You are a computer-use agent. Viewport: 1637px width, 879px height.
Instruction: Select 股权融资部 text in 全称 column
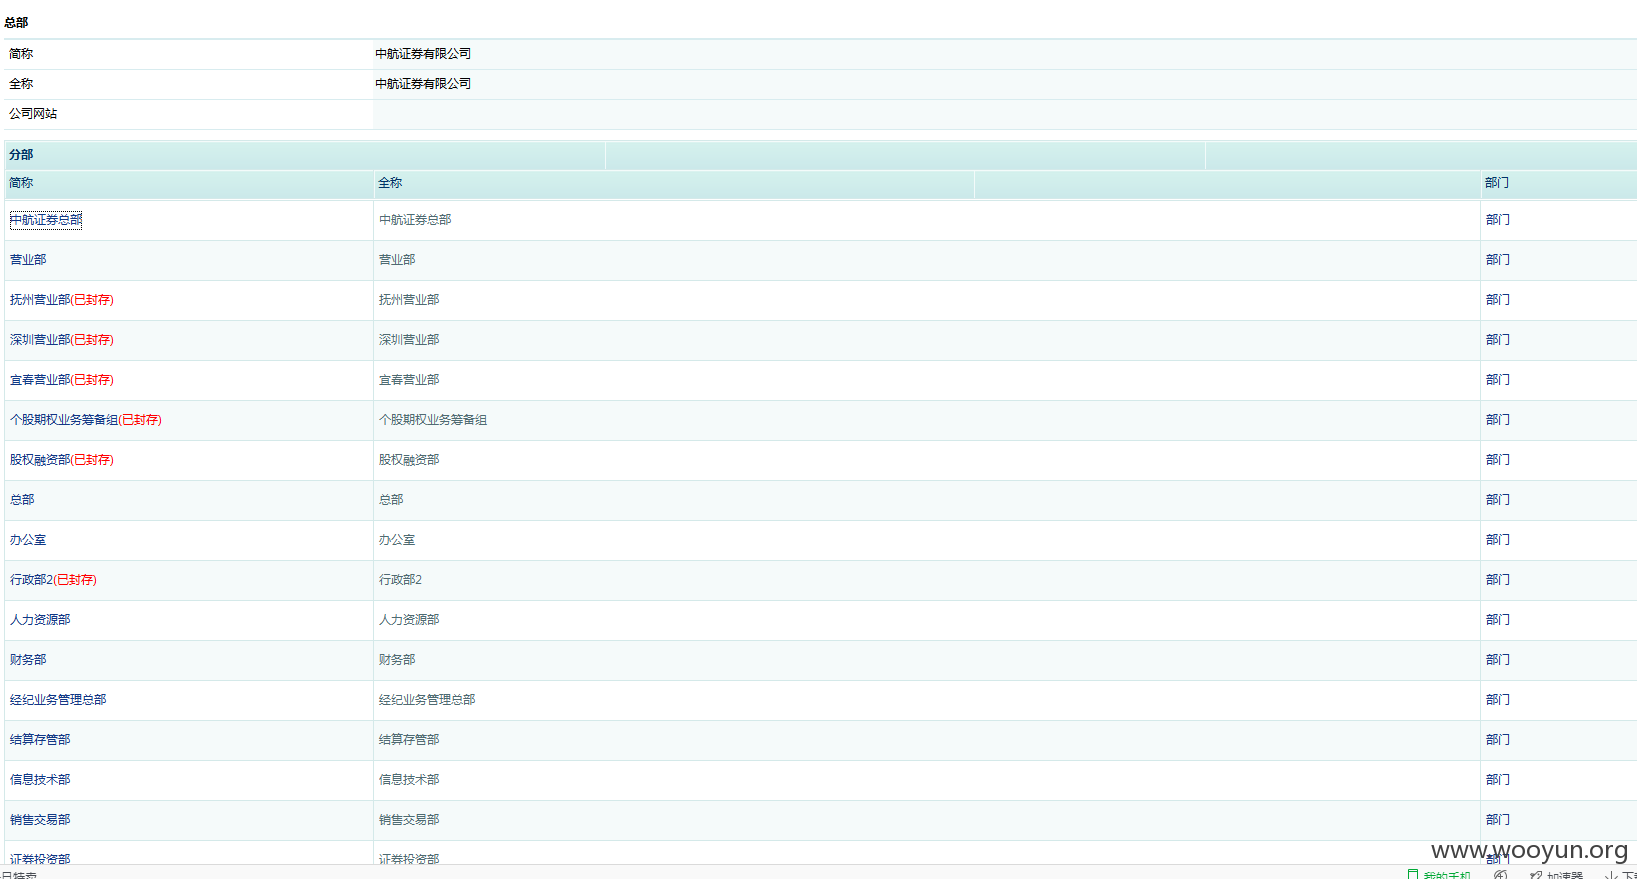[409, 460]
